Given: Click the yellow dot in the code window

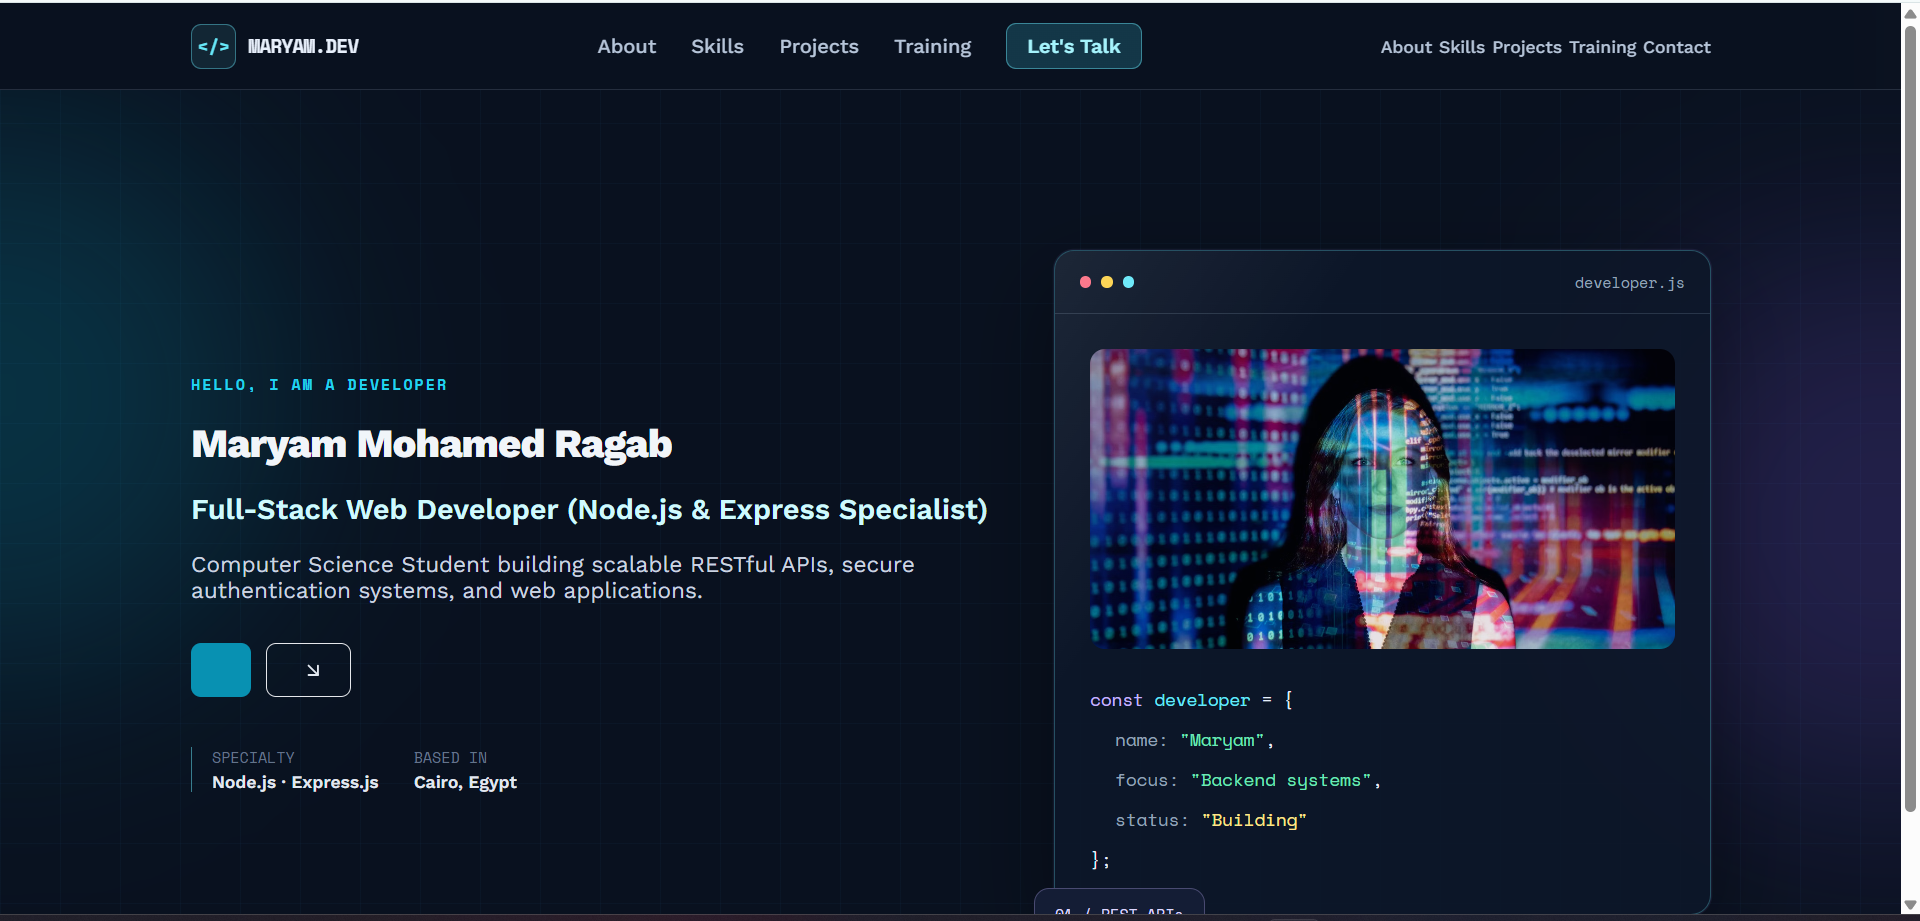Looking at the screenshot, I should tap(1107, 282).
